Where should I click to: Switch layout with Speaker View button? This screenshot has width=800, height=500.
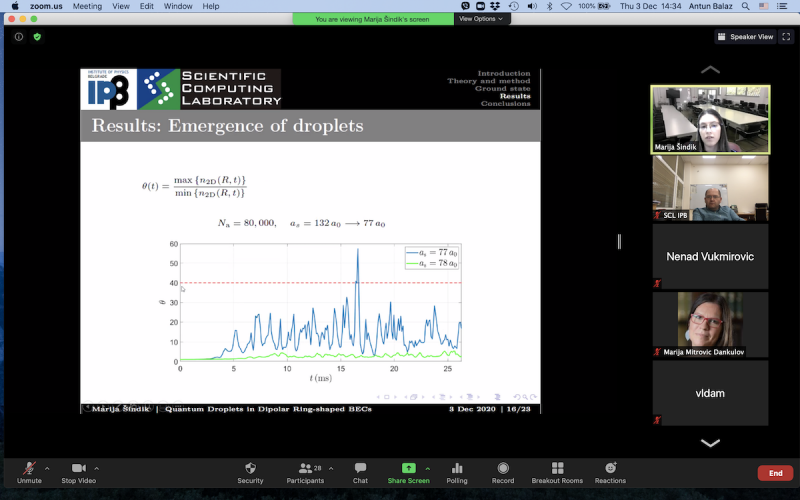click(746, 37)
